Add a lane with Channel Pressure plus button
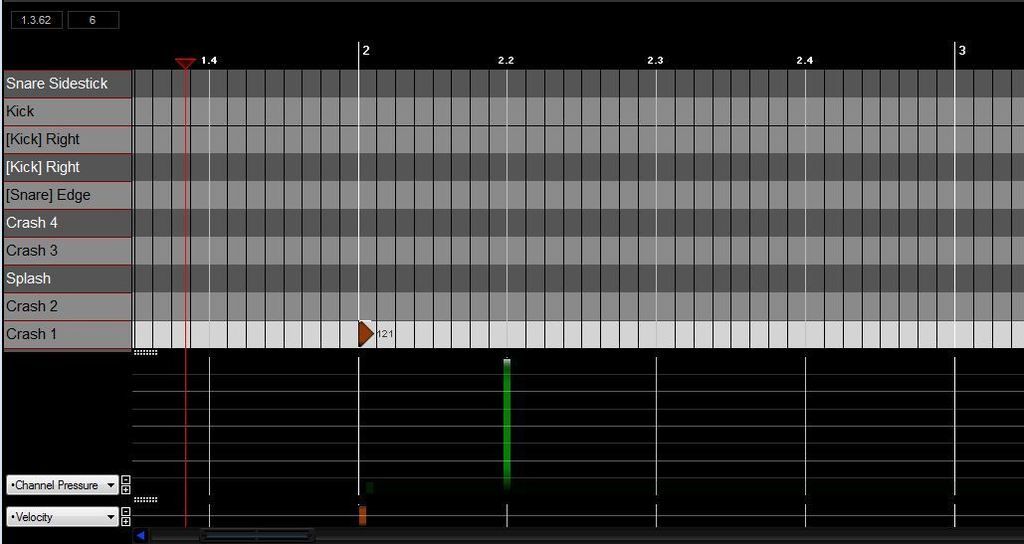The image size is (1024, 544). tap(126, 490)
